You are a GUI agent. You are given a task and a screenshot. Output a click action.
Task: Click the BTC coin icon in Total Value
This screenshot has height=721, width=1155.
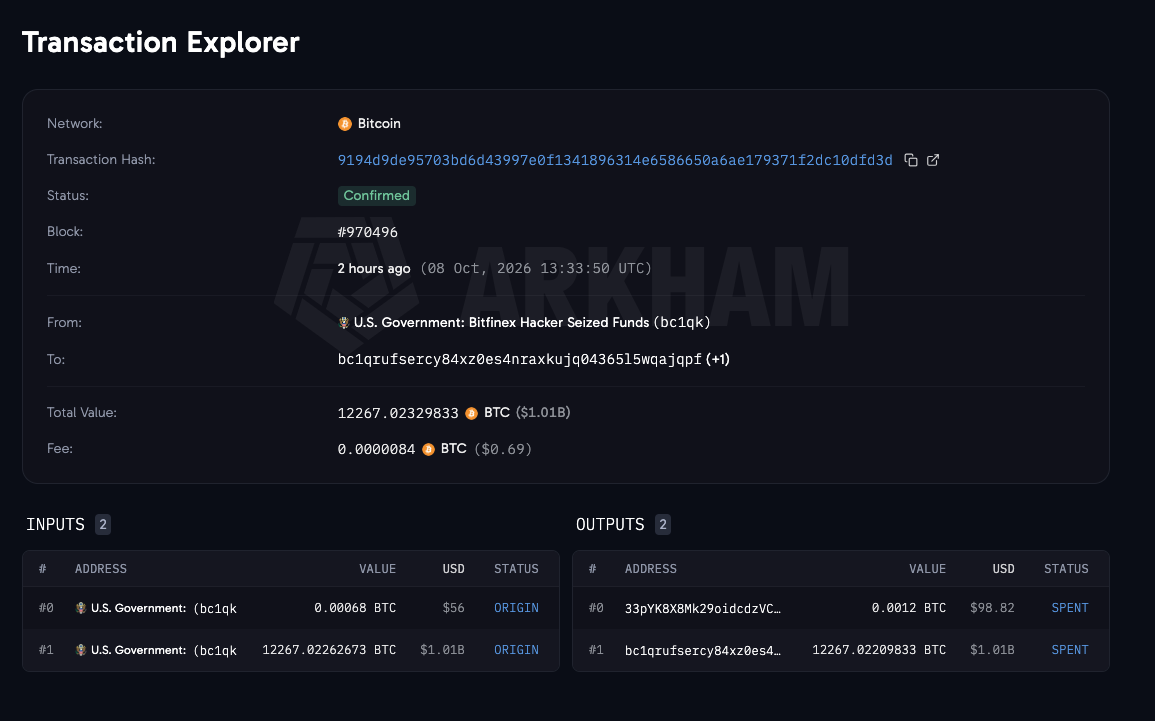point(471,413)
